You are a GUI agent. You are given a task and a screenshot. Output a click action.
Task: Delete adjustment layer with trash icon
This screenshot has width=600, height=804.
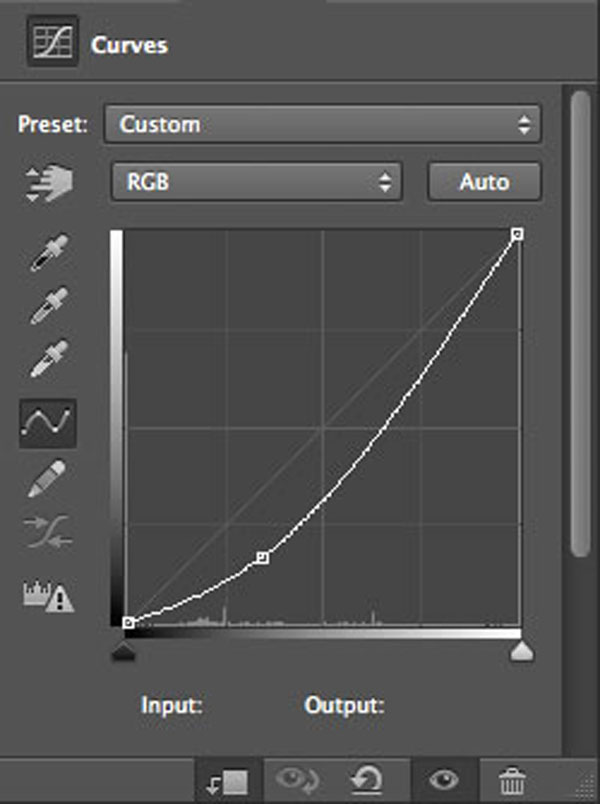click(512, 780)
